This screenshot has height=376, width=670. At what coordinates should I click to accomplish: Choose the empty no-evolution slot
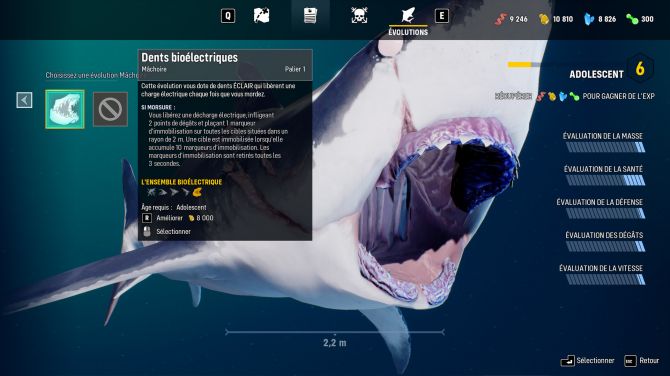coord(110,109)
